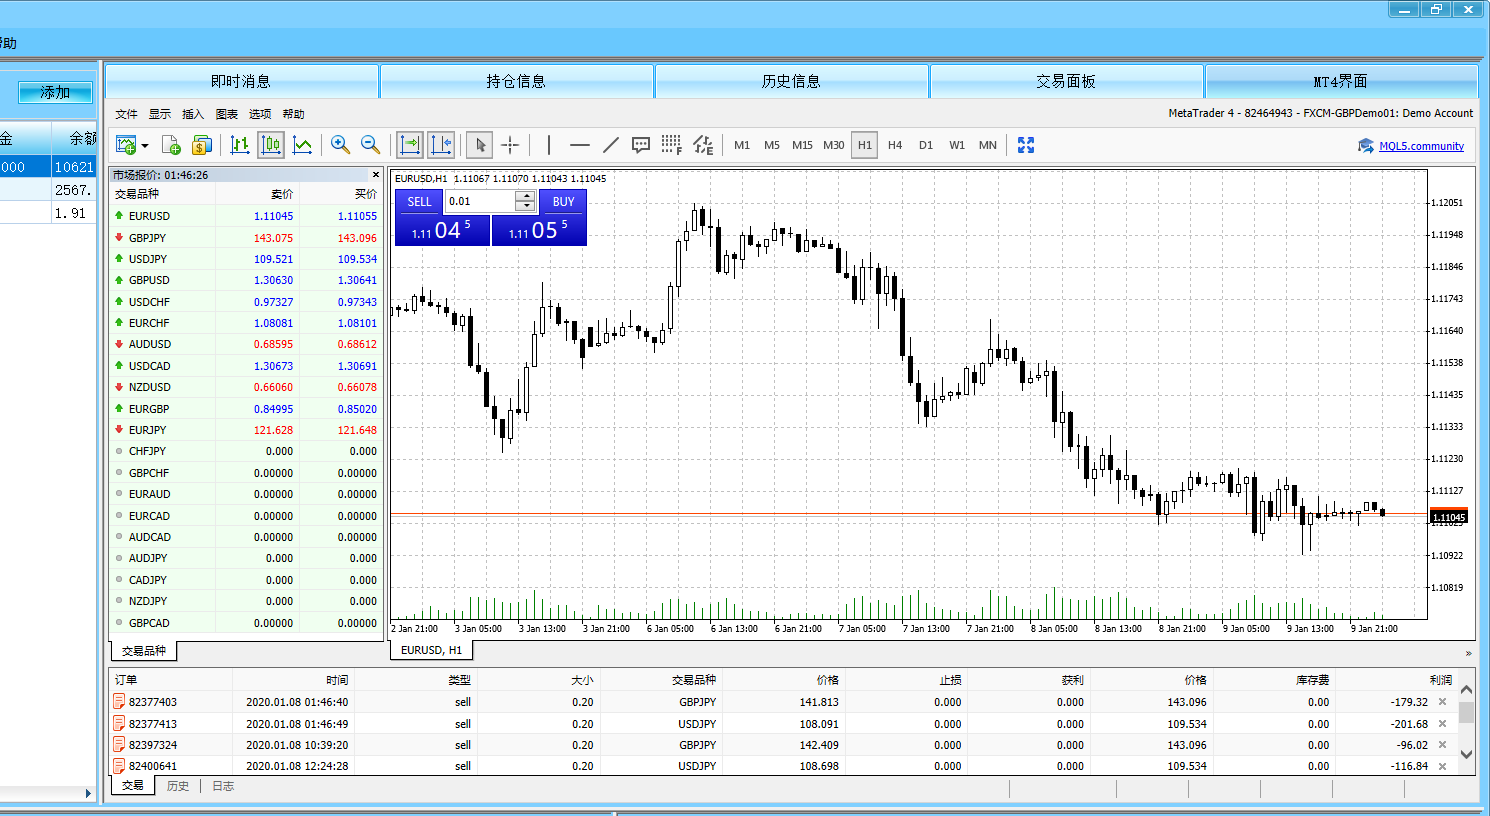
Task: Increase lot volume using spinner up arrow
Action: click(x=525, y=196)
